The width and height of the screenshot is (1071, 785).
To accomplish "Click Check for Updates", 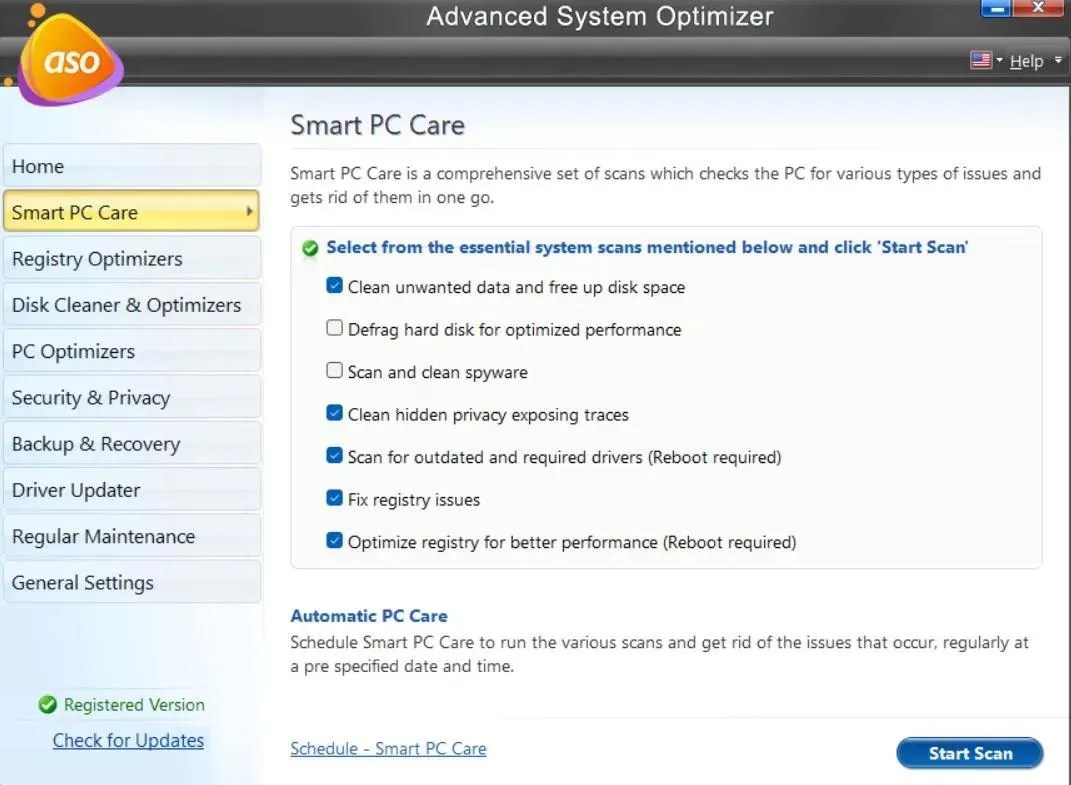I will [x=128, y=740].
